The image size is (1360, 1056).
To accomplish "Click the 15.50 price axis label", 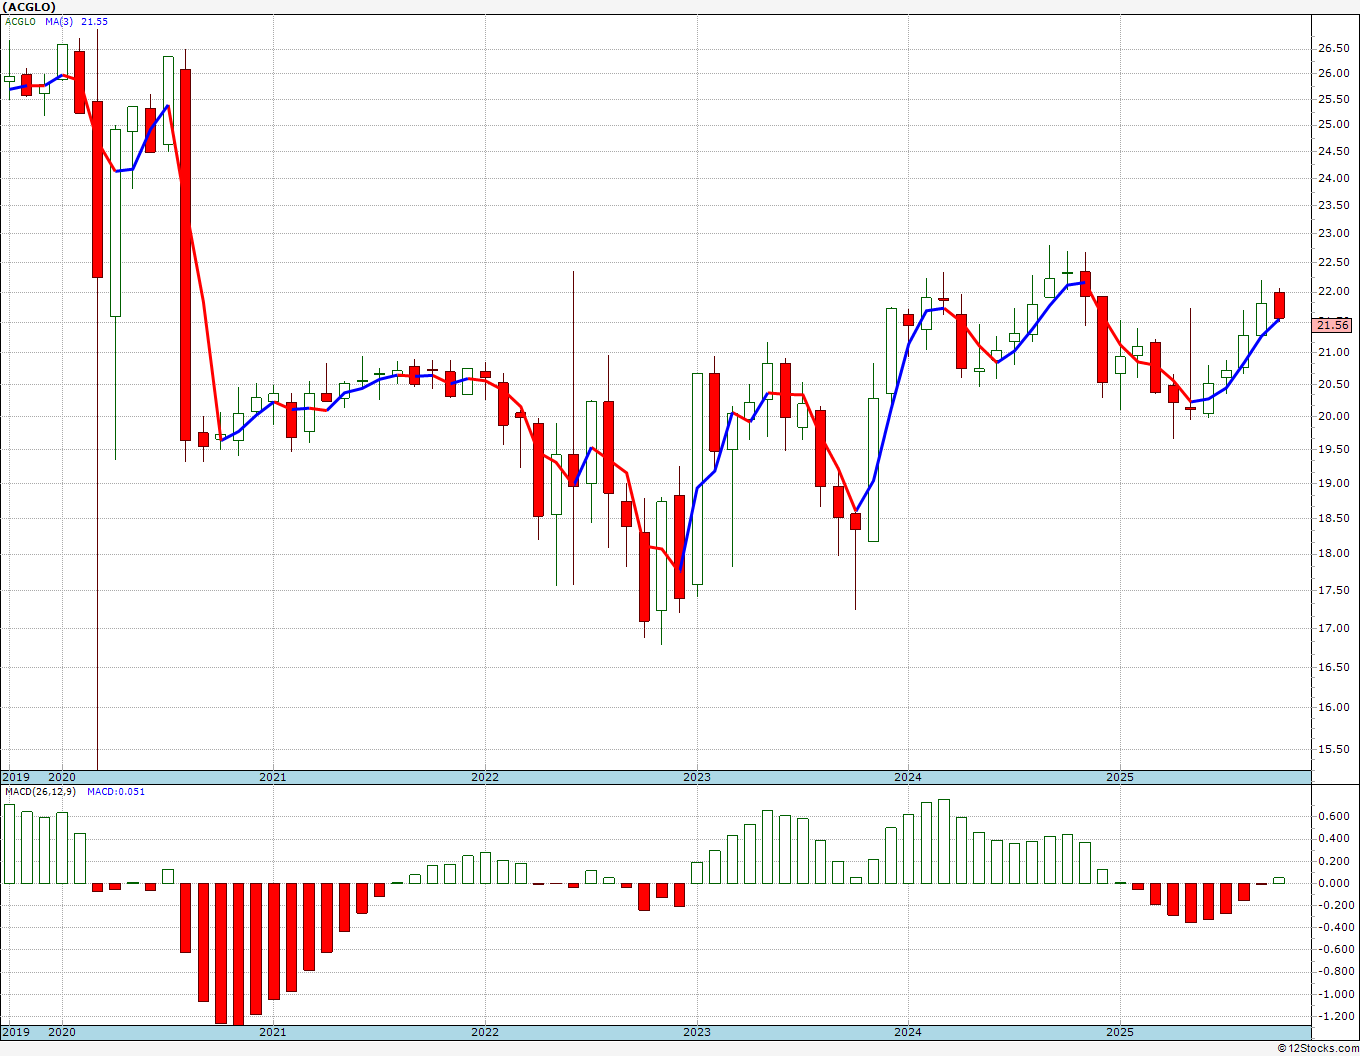I will [1332, 750].
